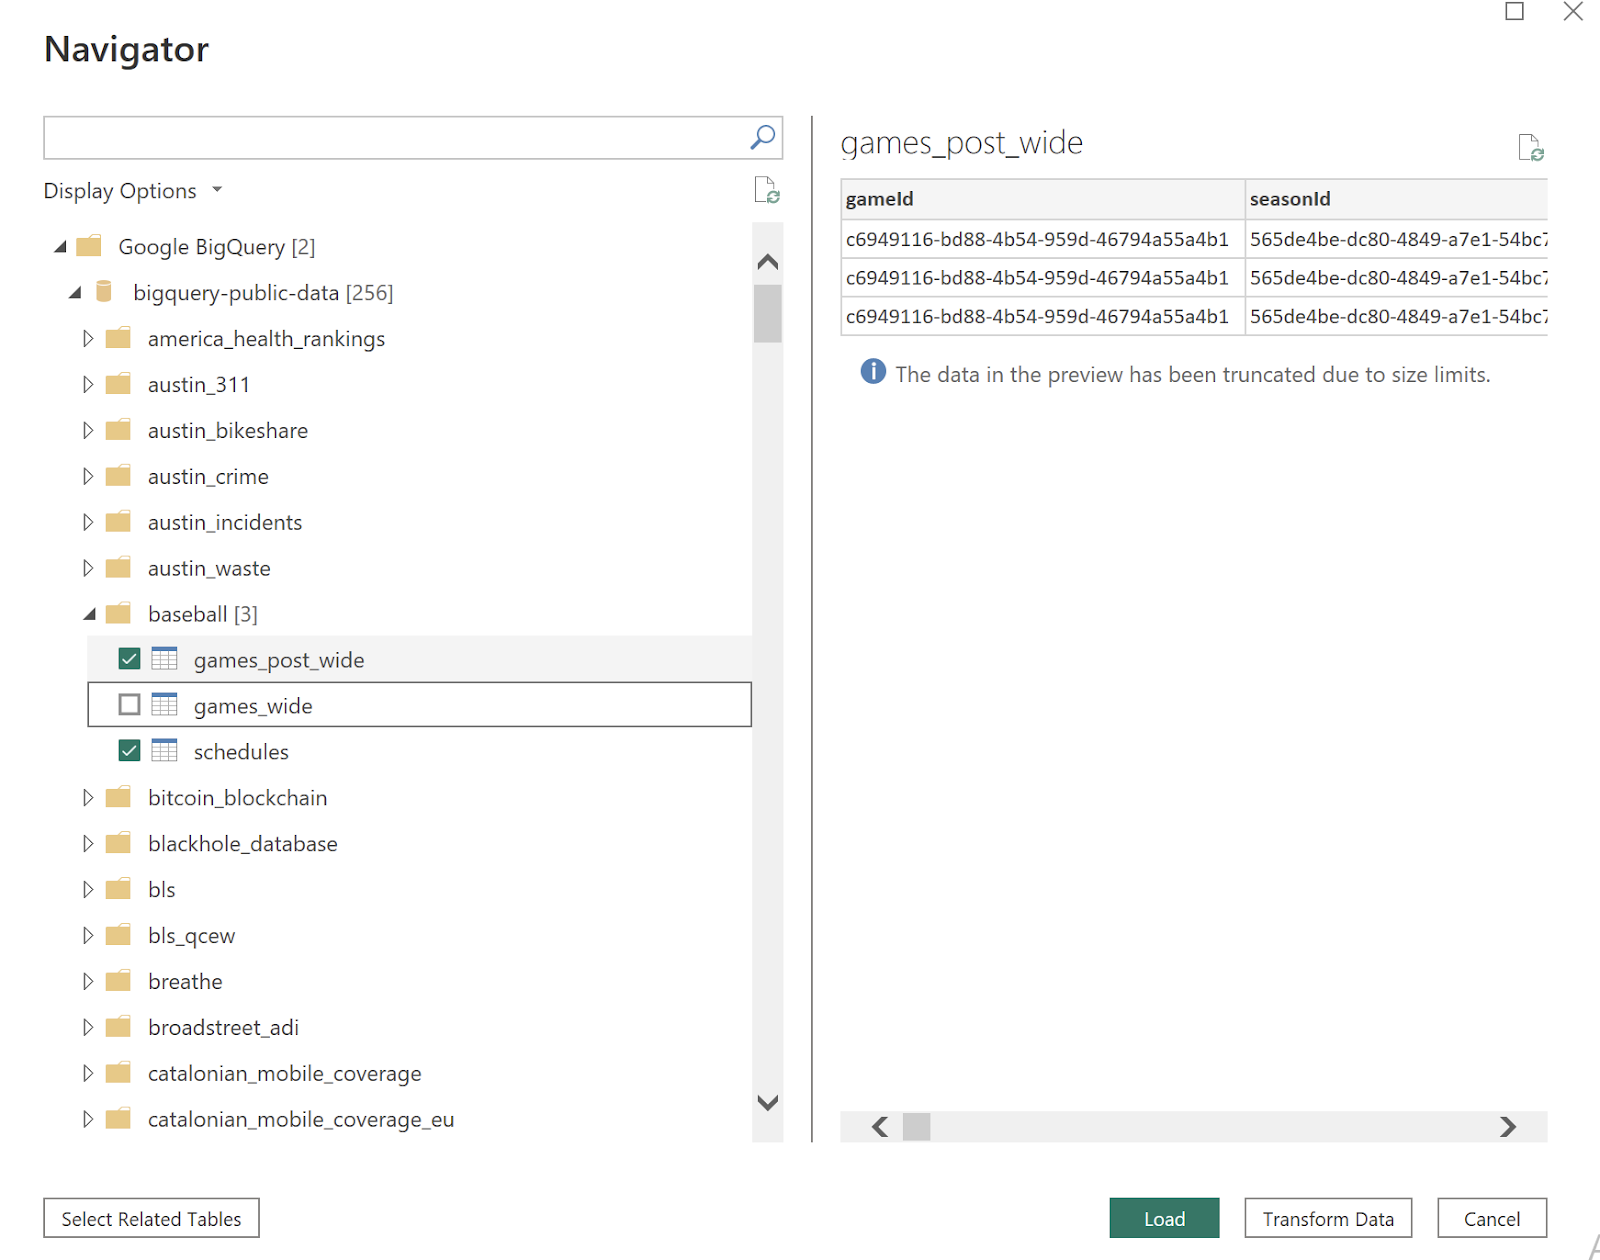The image size is (1600, 1260).
Task: Click the Transform Data button
Action: click(x=1328, y=1218)
